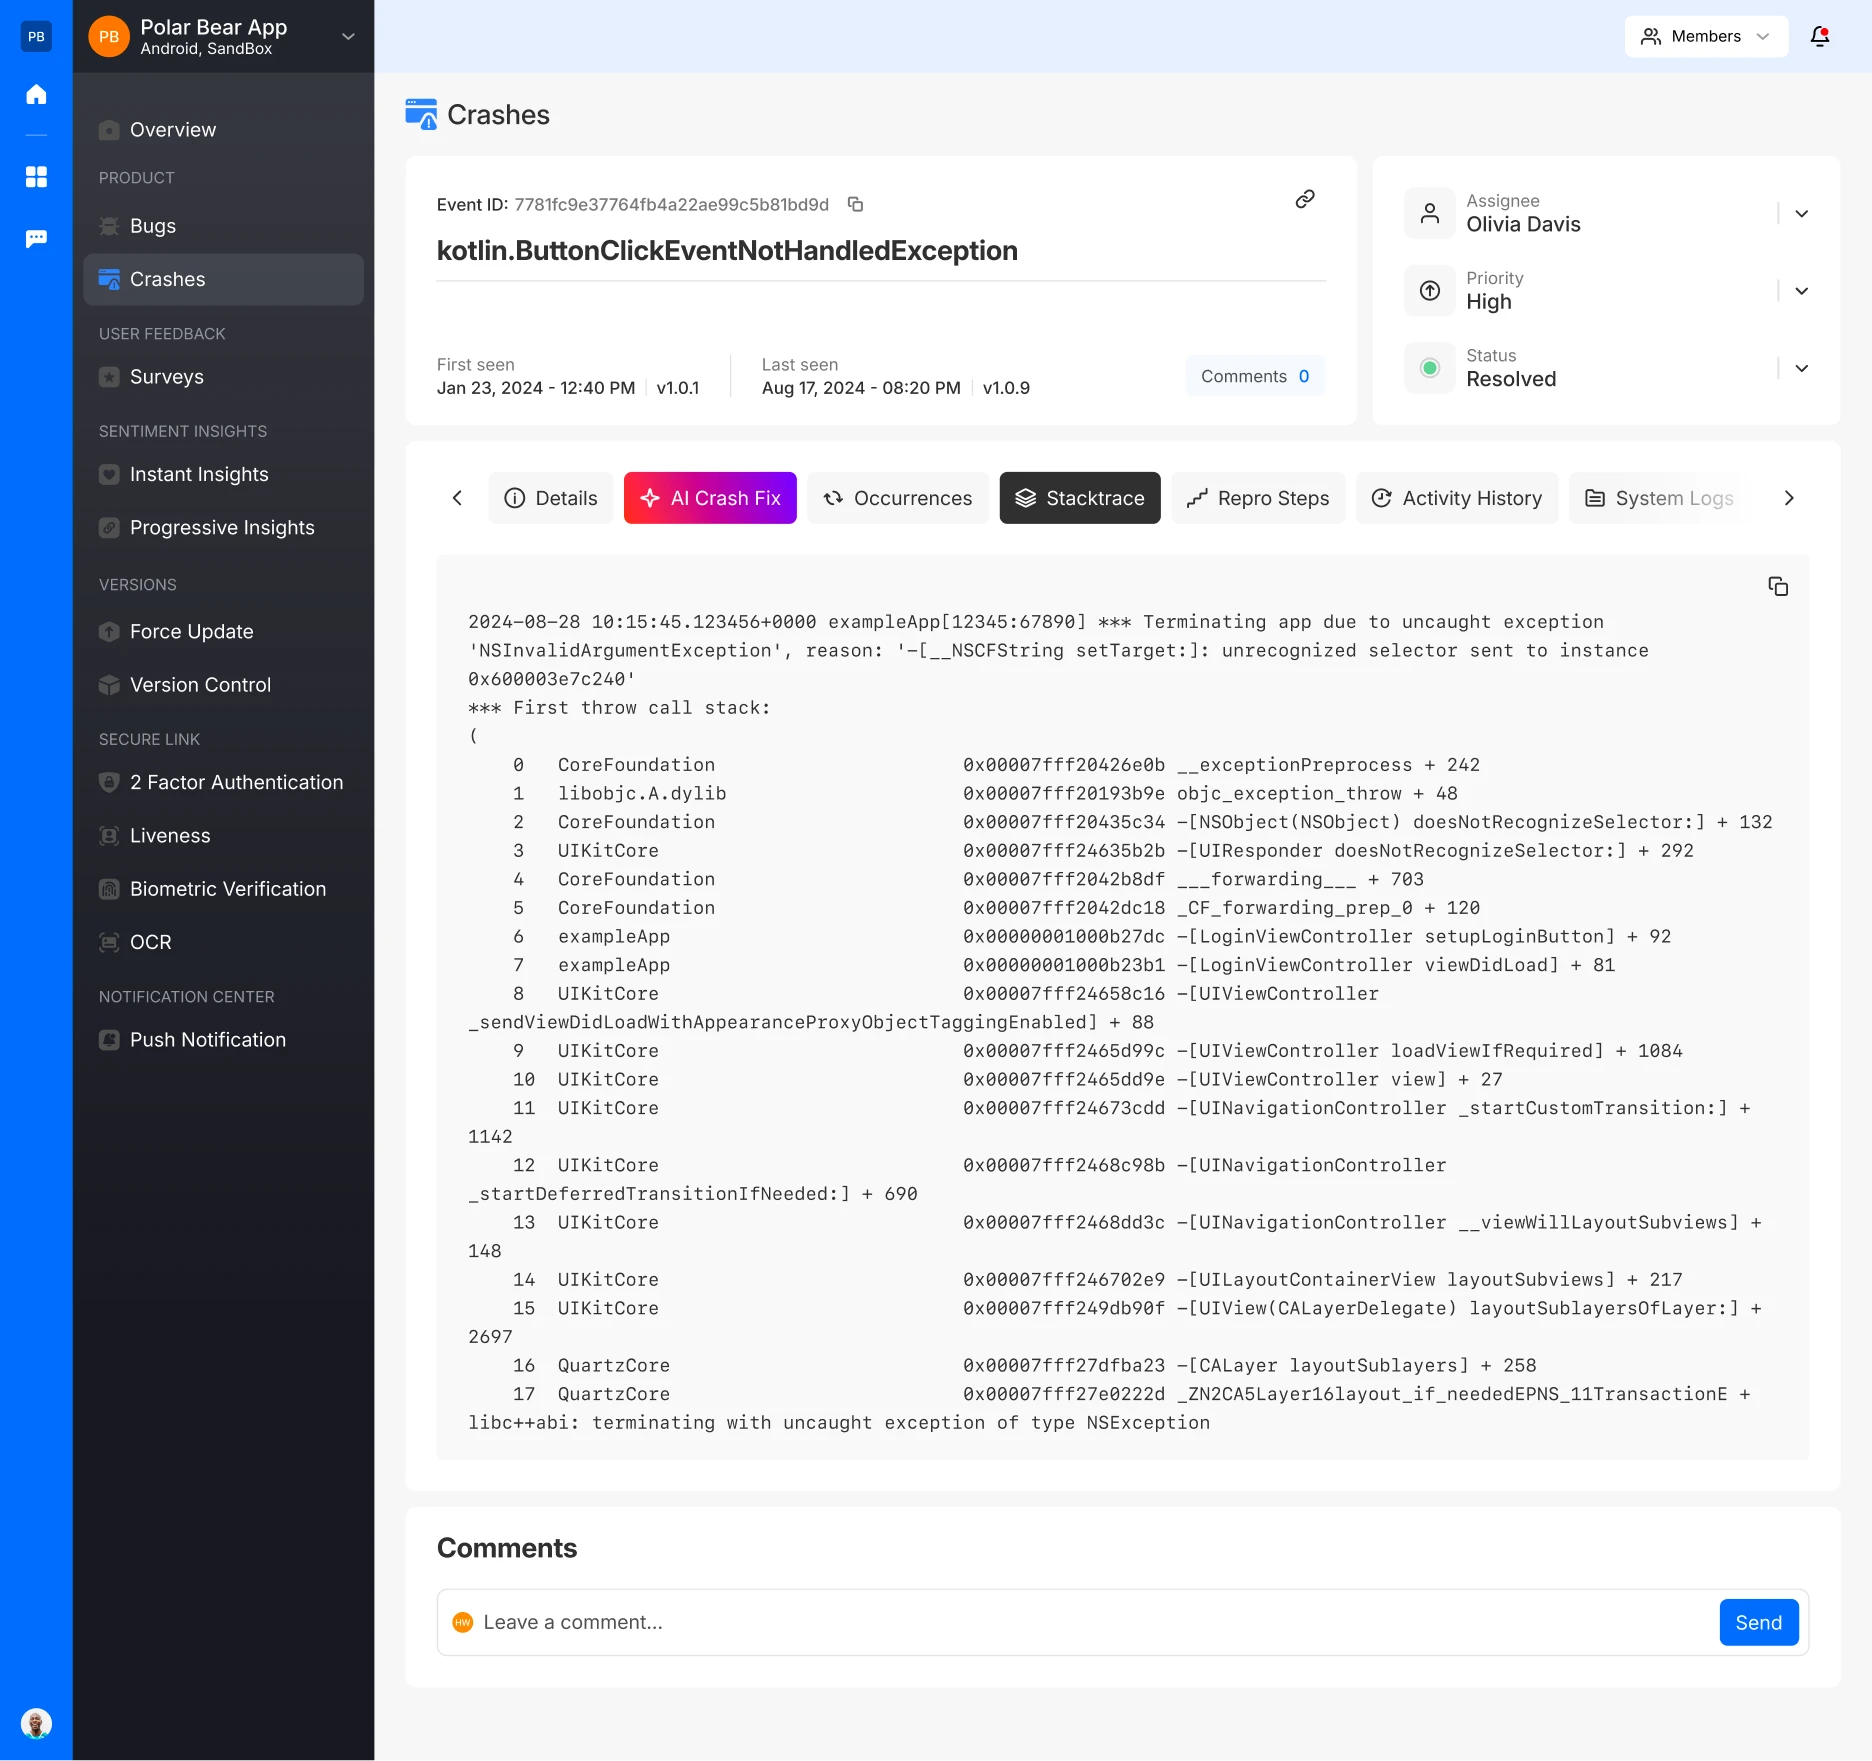
Task: Send the comment
Action: [1757, 1622]
